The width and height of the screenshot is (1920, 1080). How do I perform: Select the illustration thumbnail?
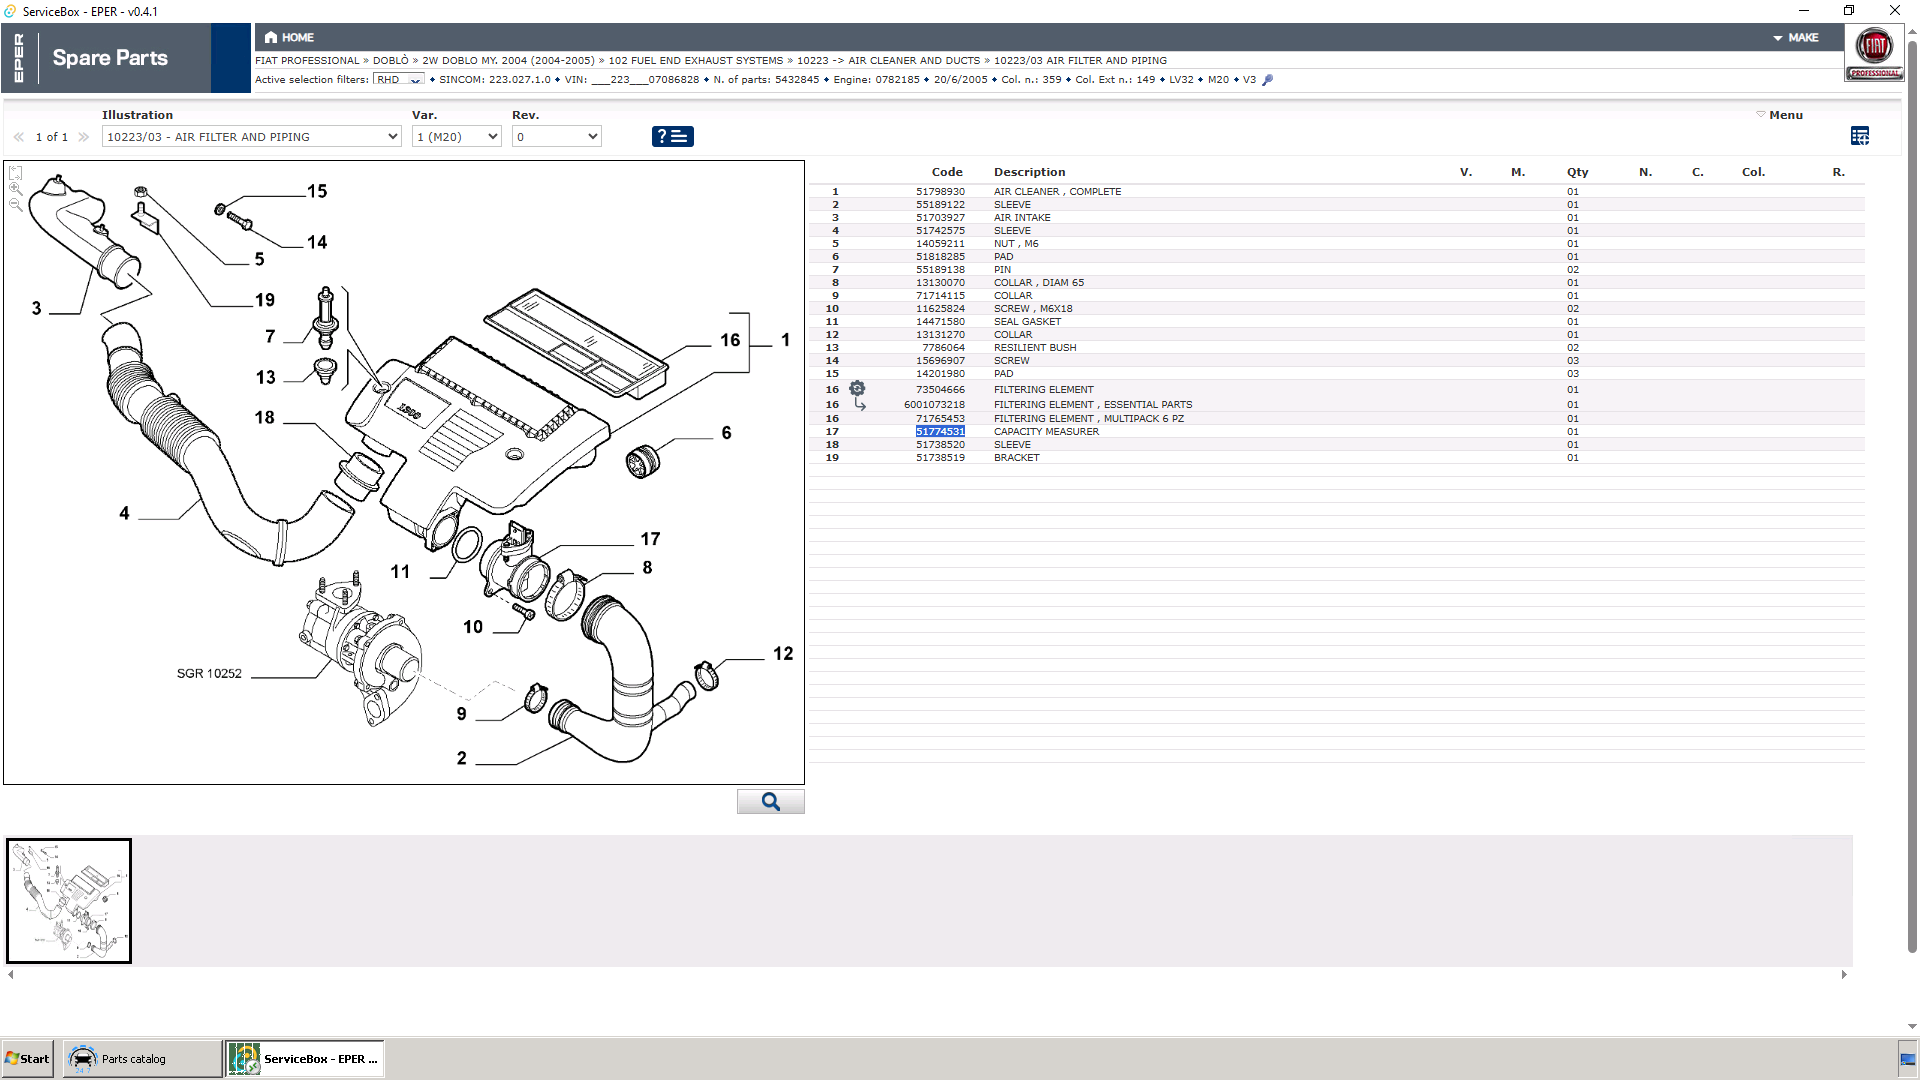[69, 901]
